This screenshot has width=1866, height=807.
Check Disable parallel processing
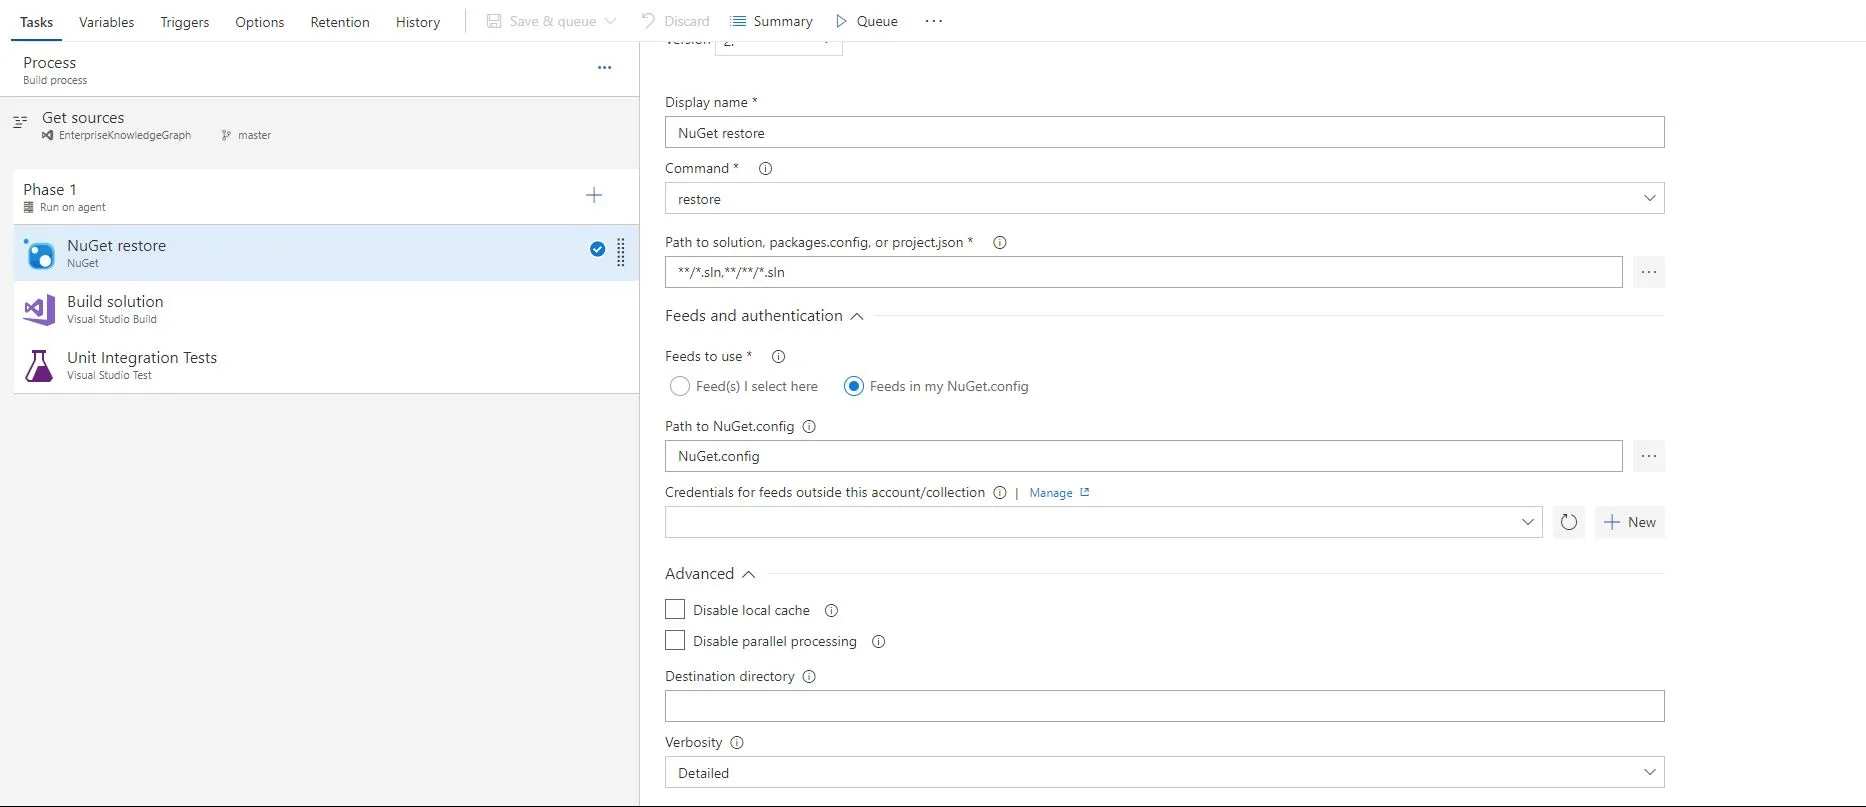[676, 641]
